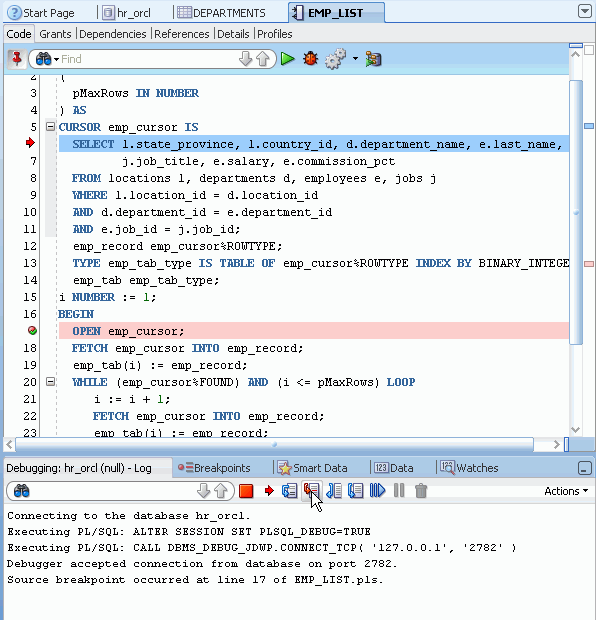Click the trash (garbage collection) icon
596x620 pixels.
pos(421,491)
